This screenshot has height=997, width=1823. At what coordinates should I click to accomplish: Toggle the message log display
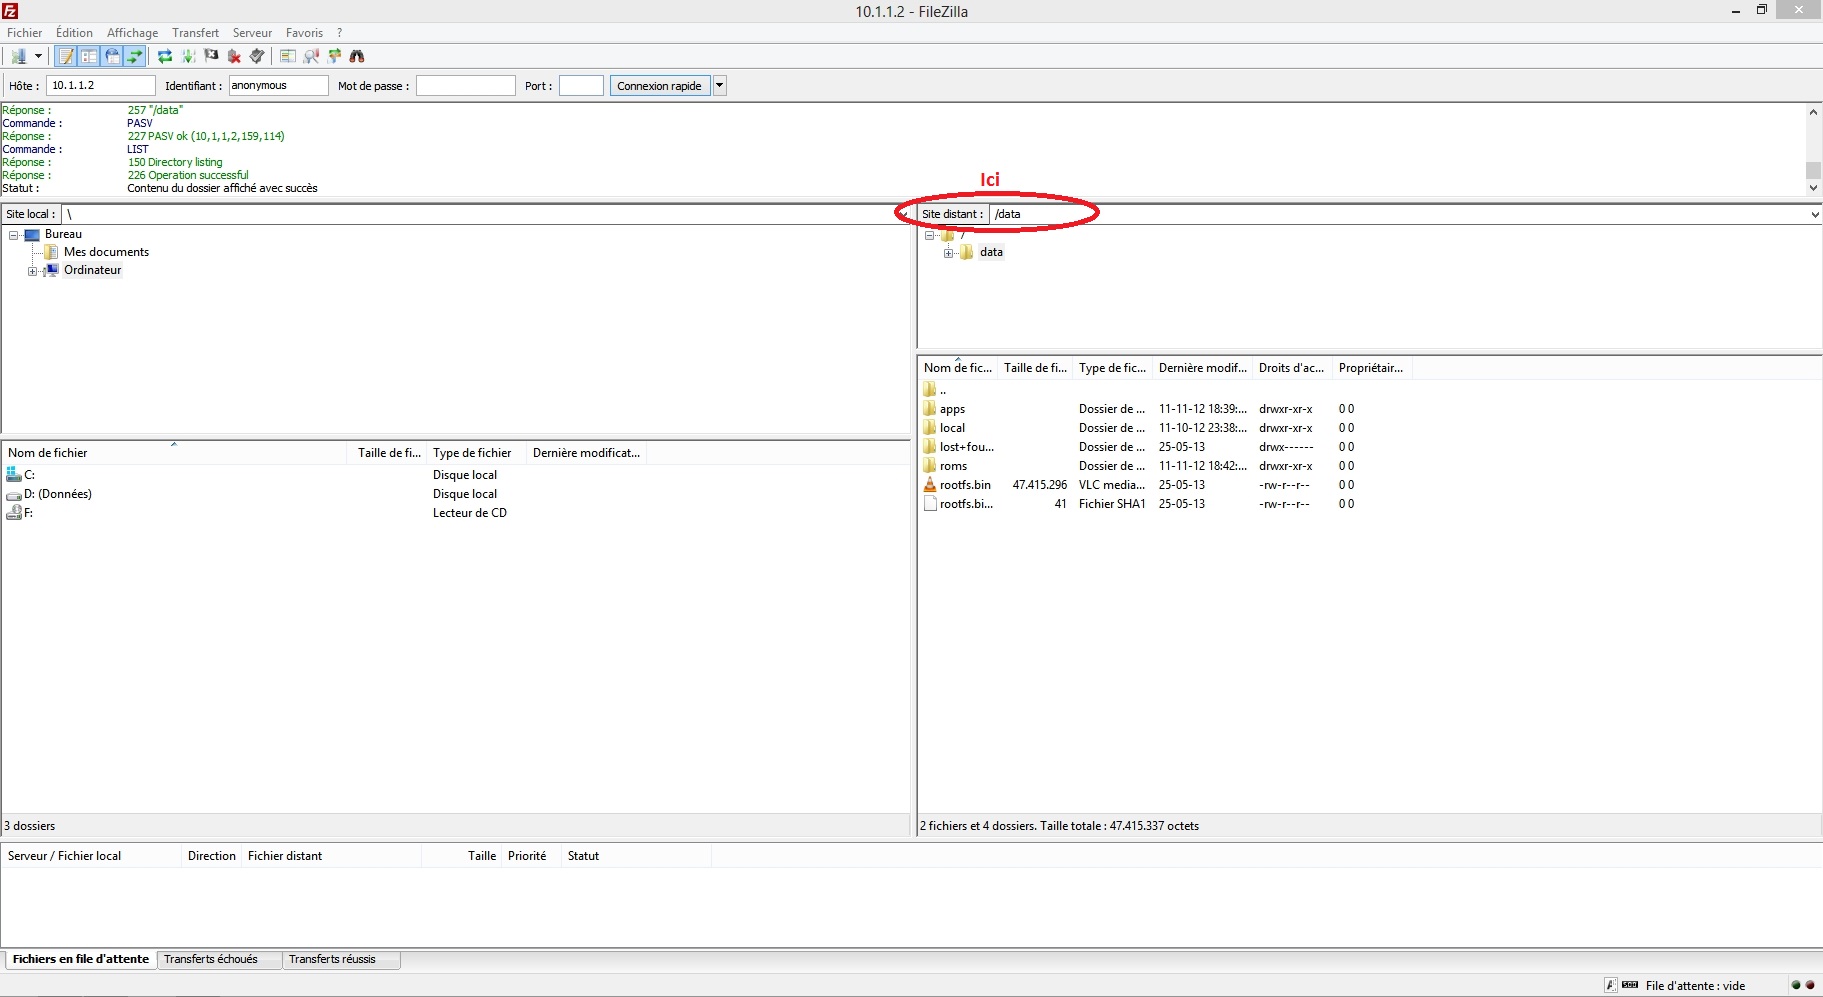click(x=66, y=56)
